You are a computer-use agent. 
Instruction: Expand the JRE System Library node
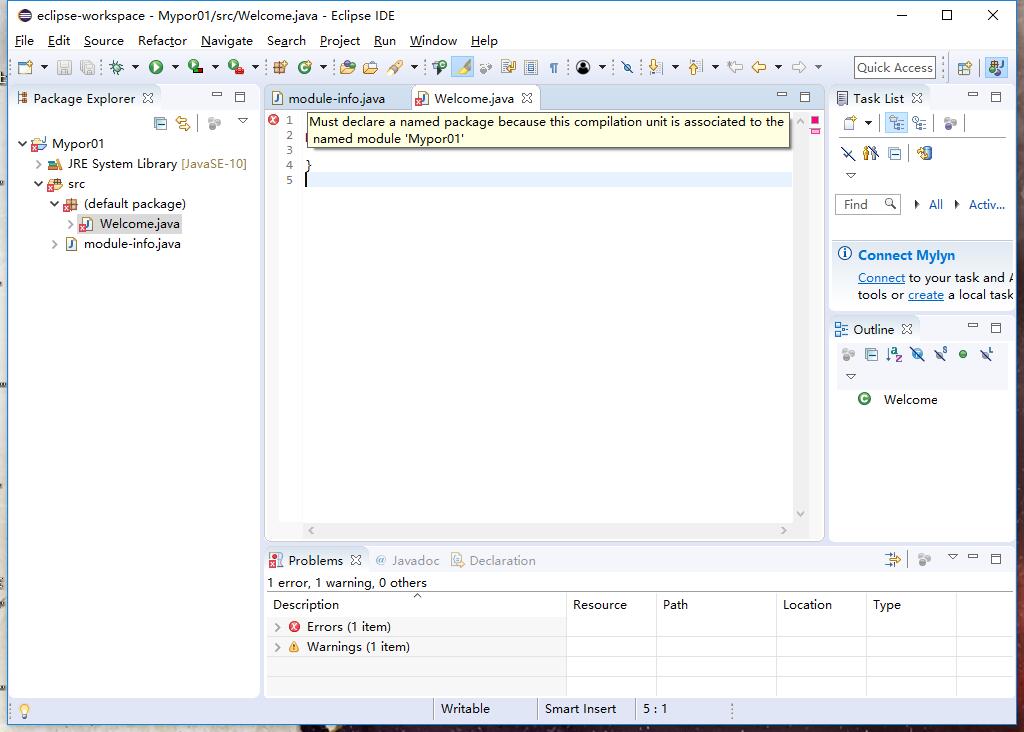(x=39, y=164)
